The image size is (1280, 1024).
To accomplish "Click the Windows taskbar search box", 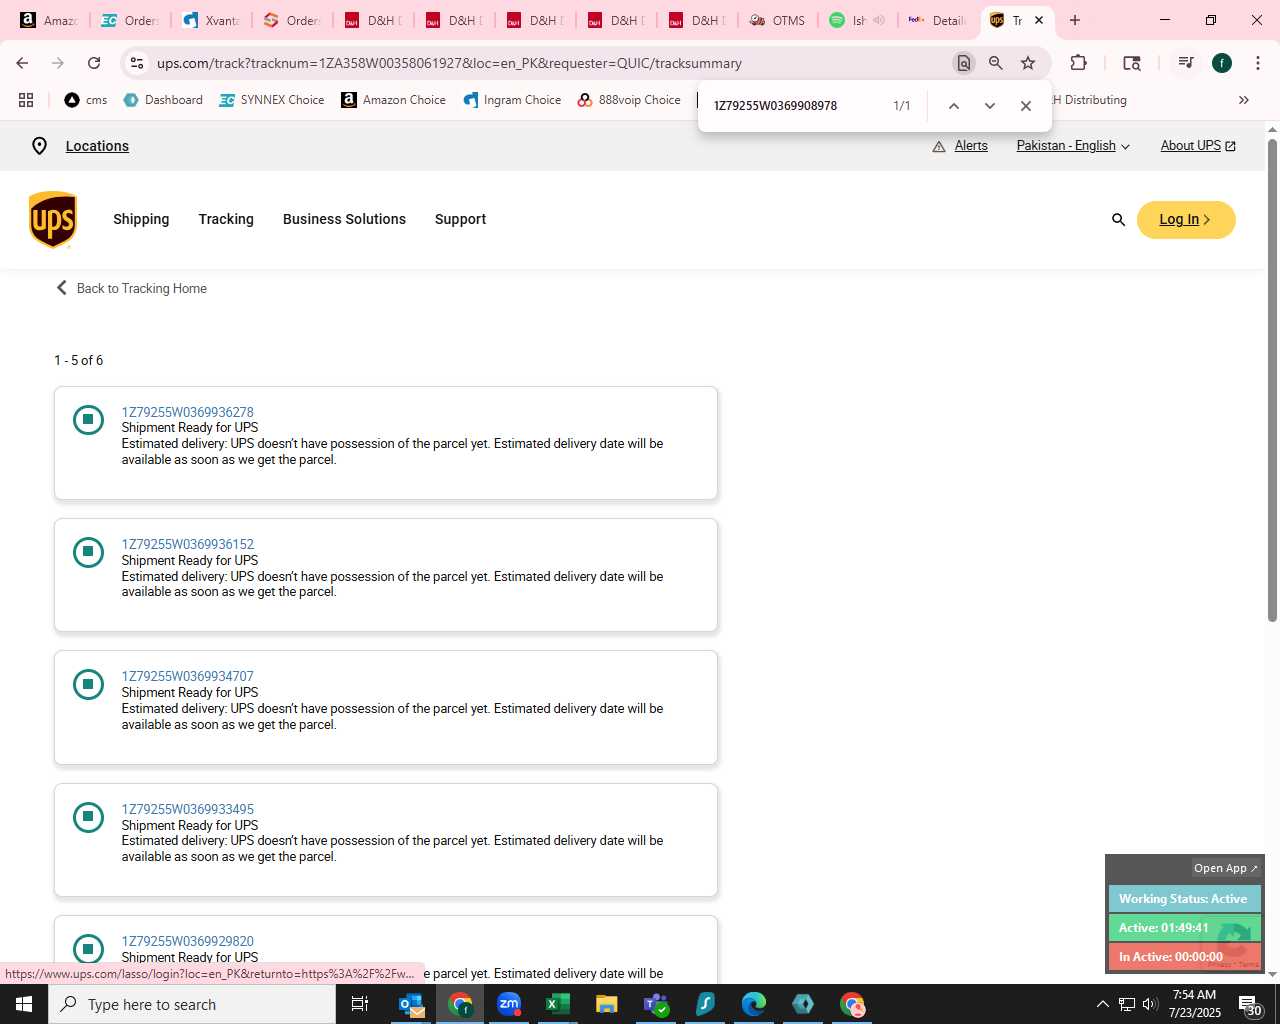I will pyautogui.click(x=192, y=1004).
